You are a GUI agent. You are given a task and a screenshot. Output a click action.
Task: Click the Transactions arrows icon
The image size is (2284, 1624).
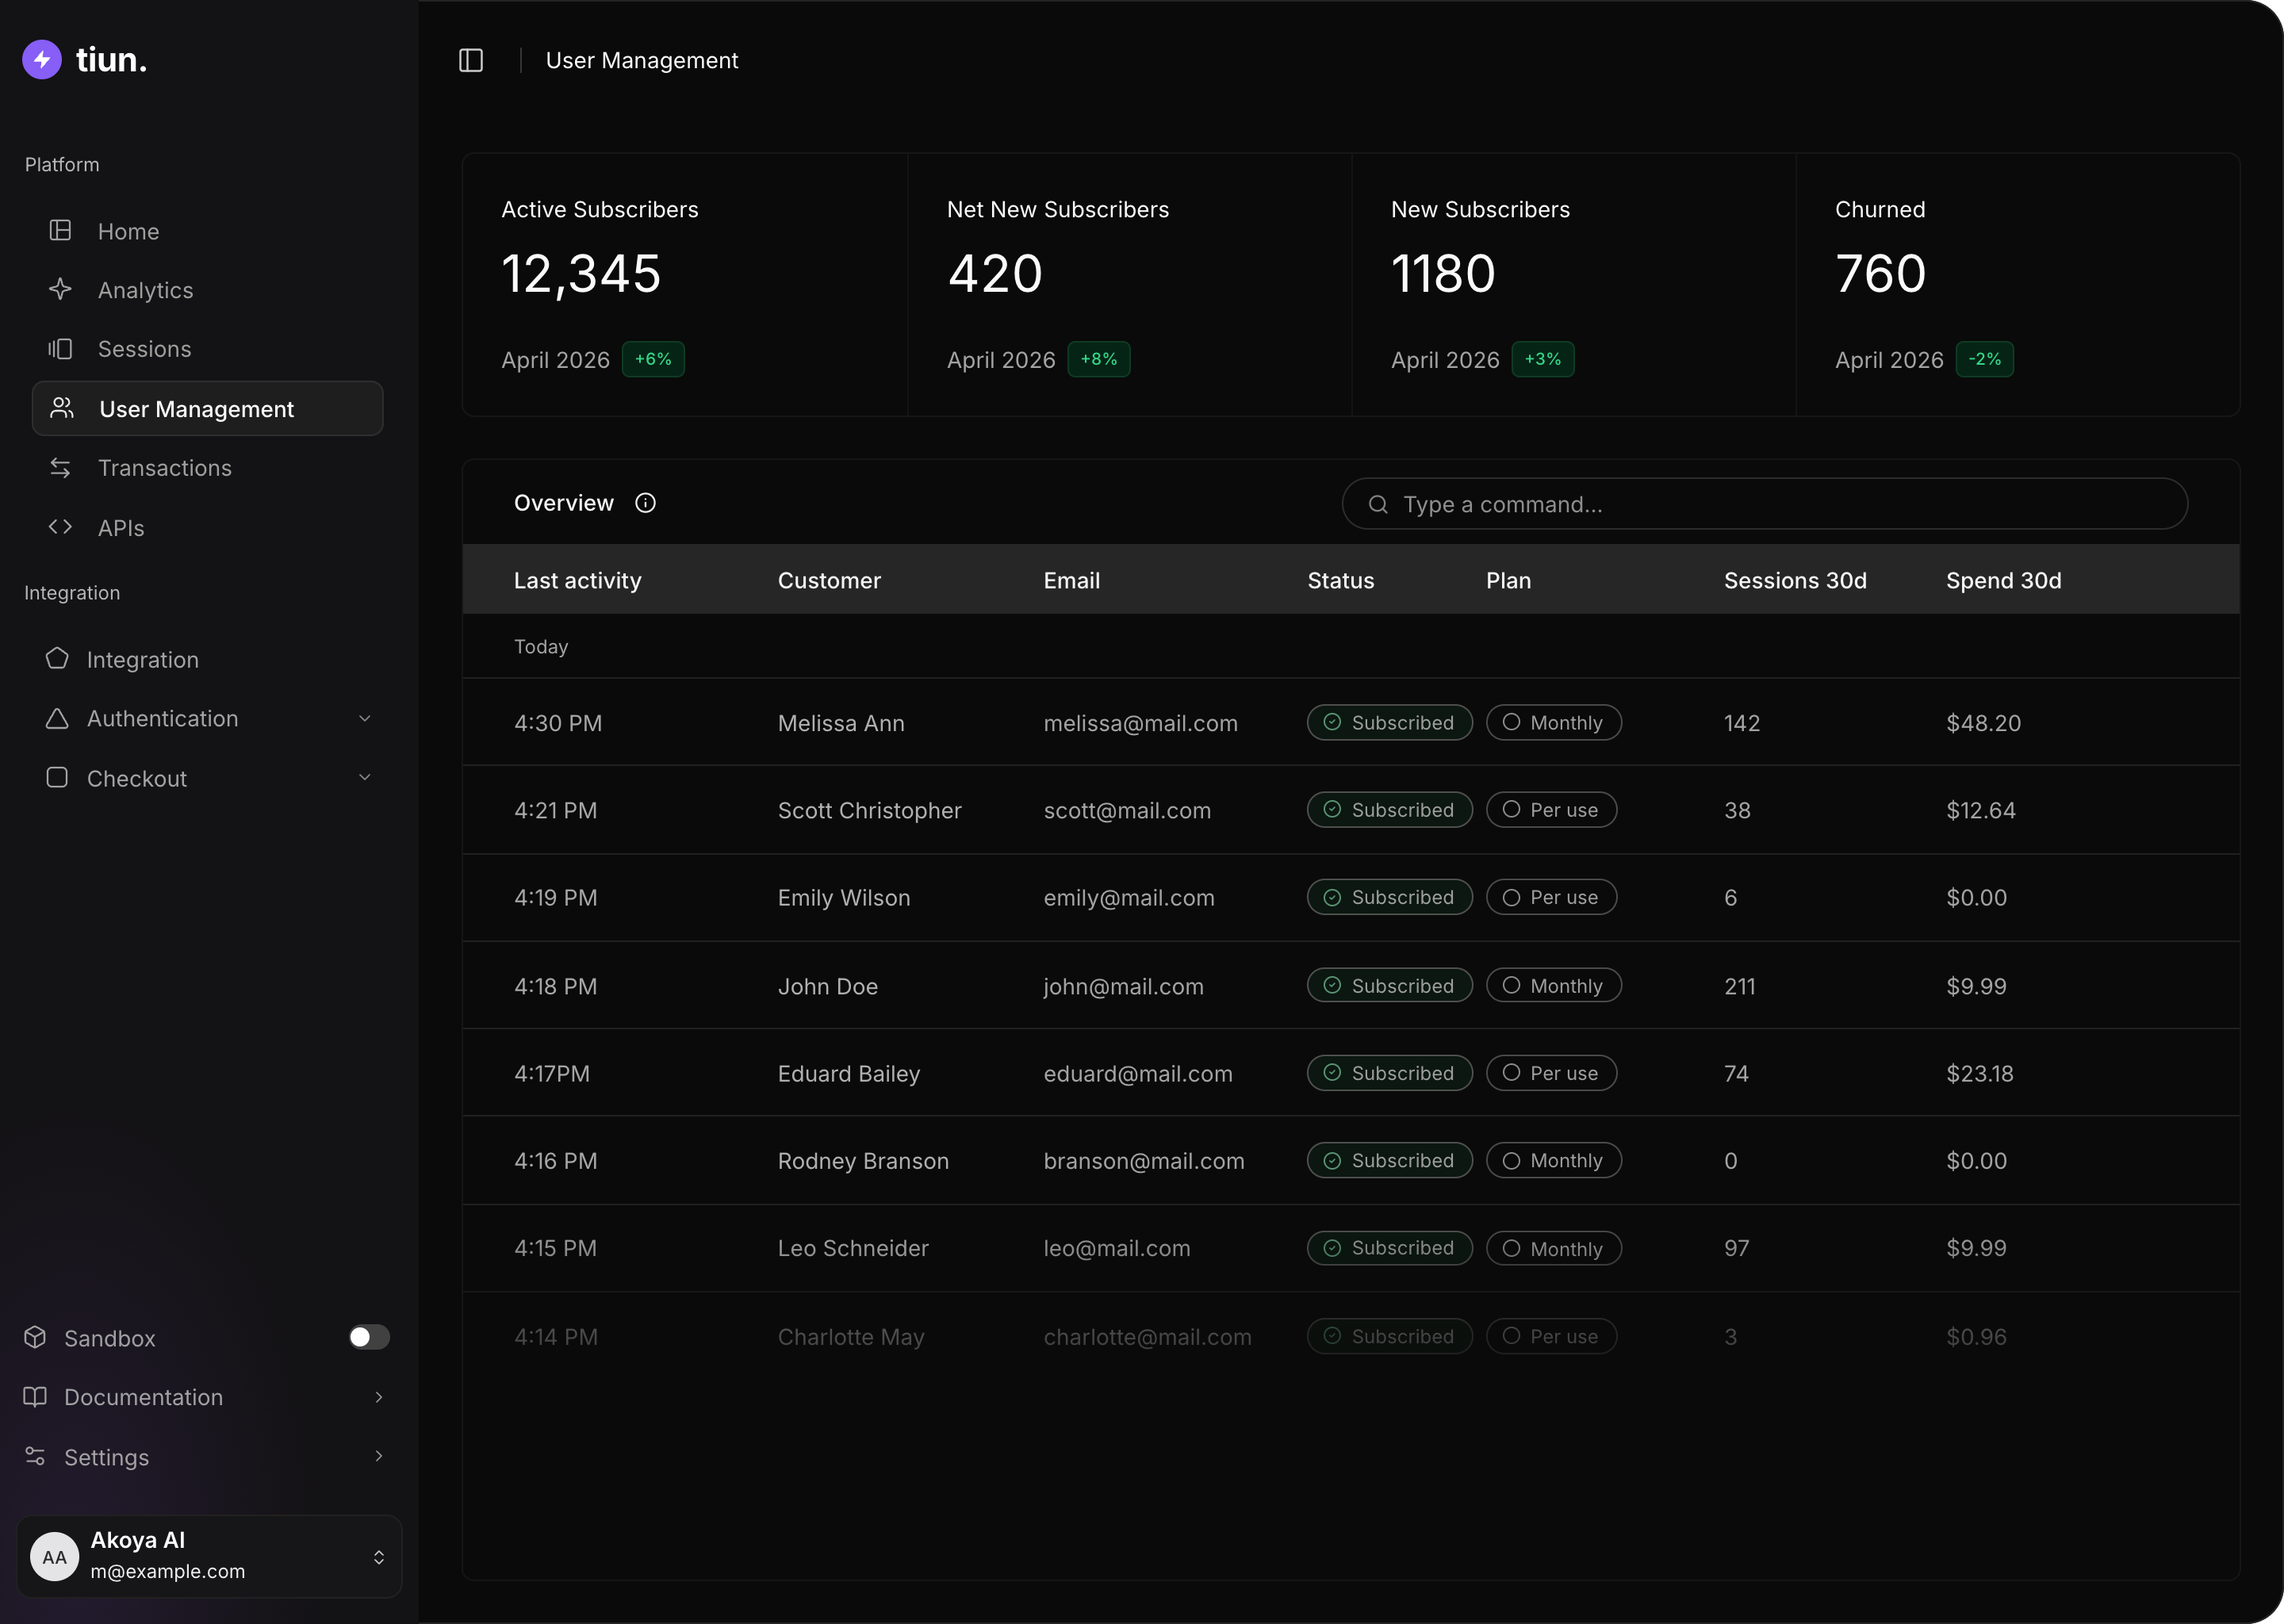point(60,468)
